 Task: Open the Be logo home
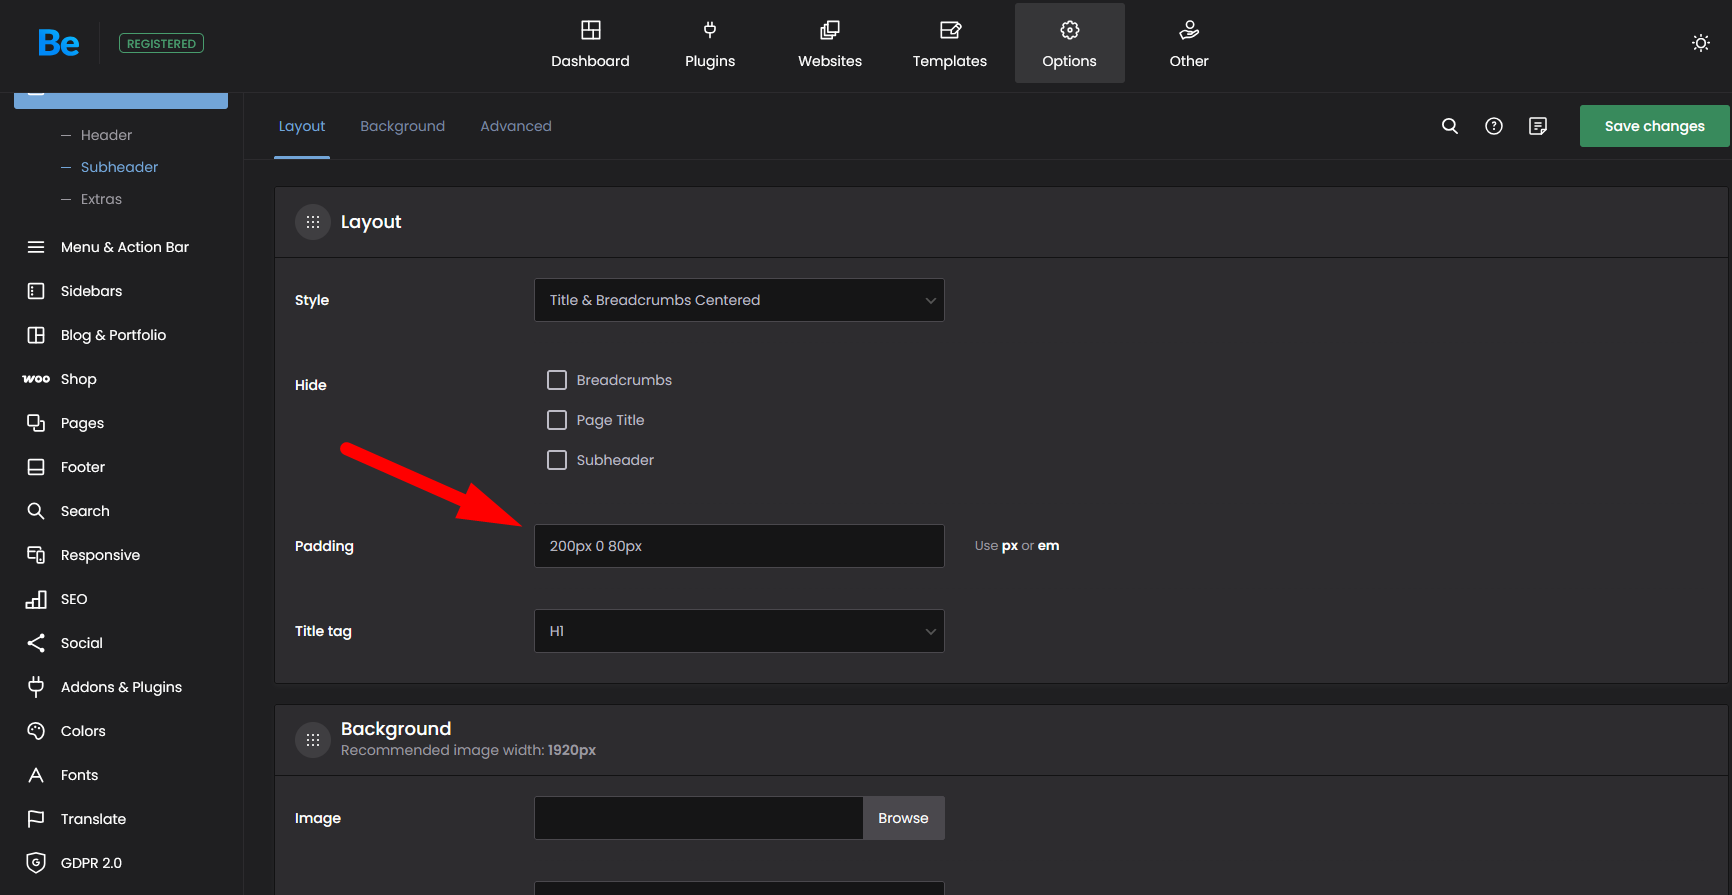58,43
